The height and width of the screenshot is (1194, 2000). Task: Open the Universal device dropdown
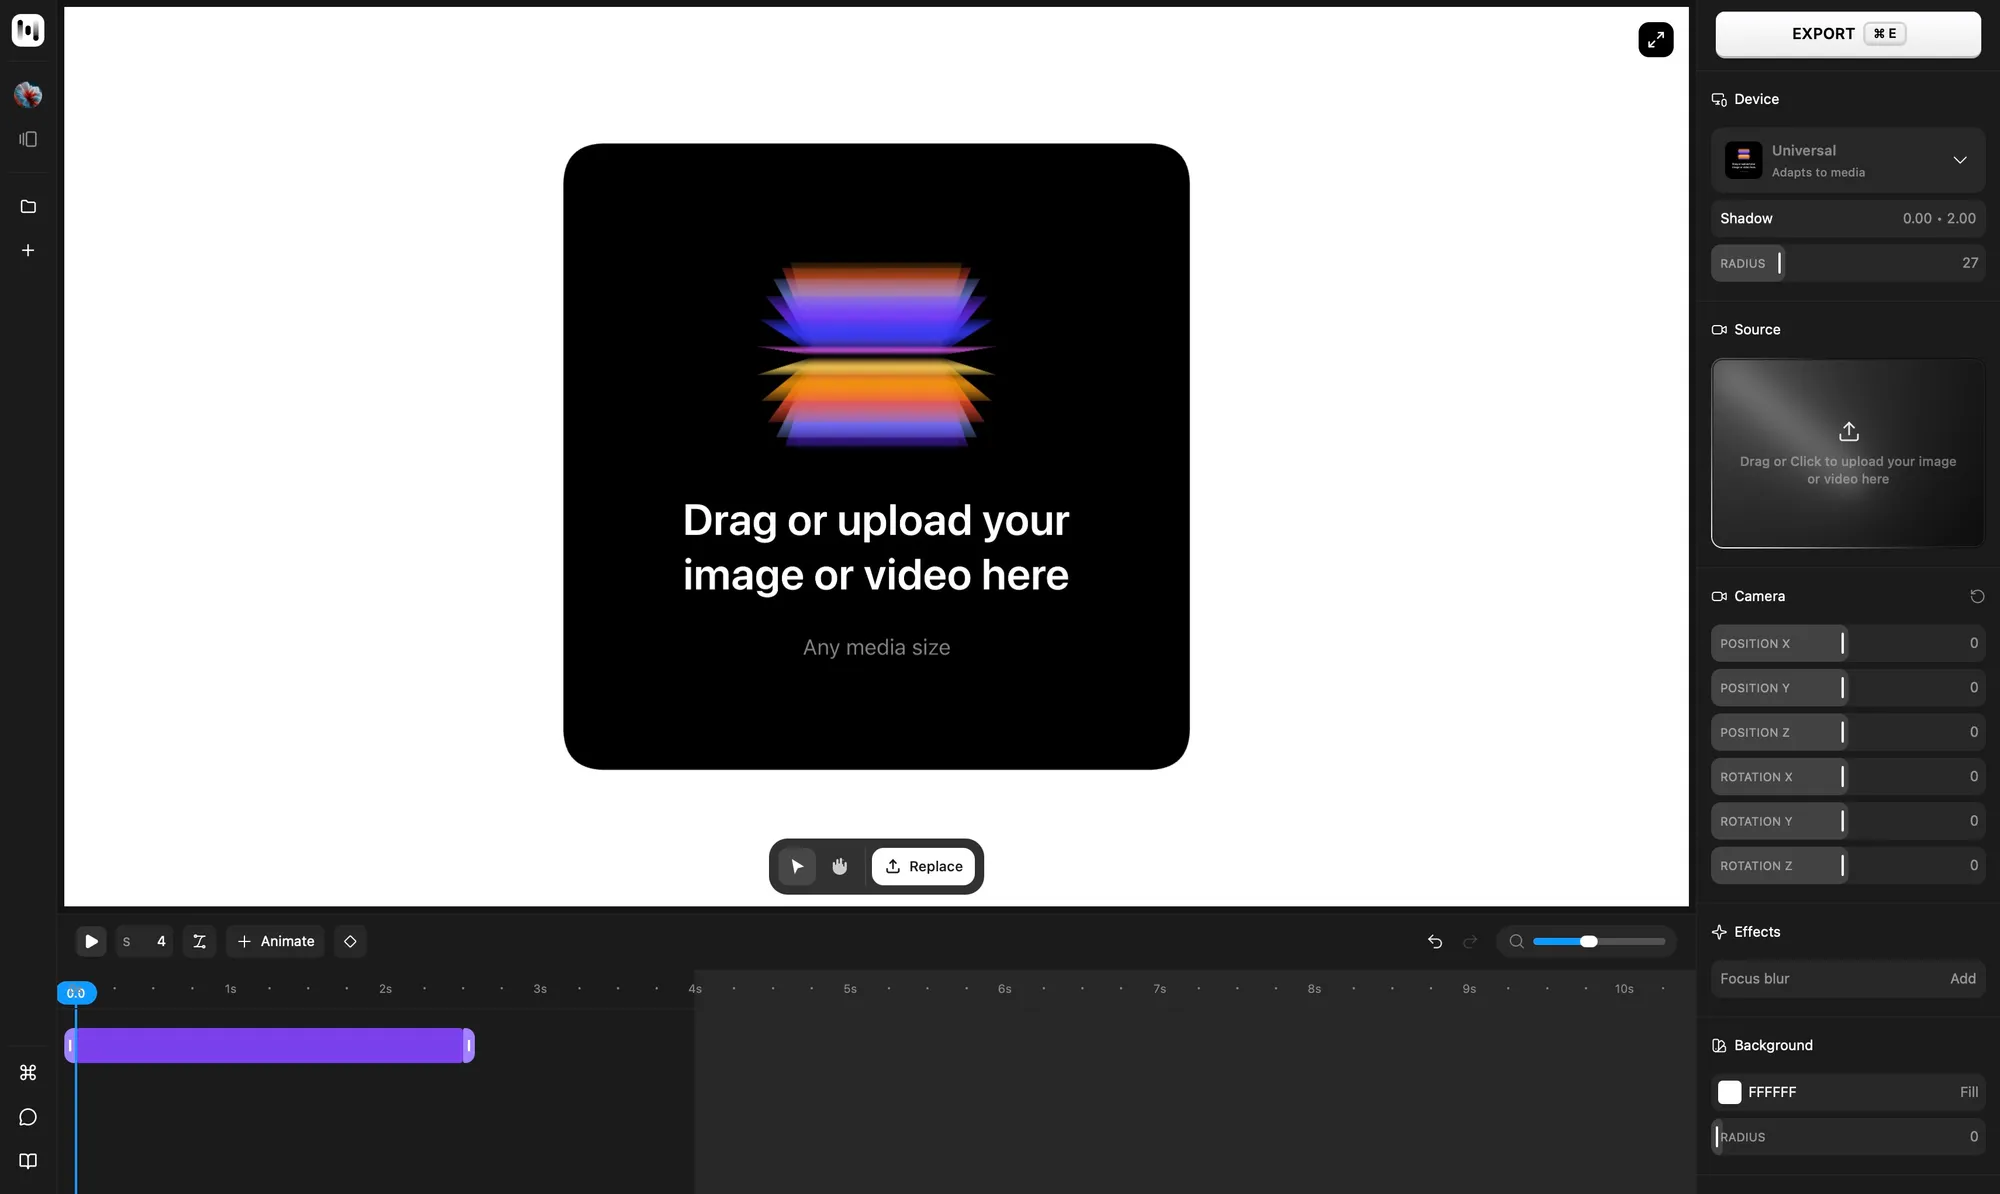tap(1848, 160)
